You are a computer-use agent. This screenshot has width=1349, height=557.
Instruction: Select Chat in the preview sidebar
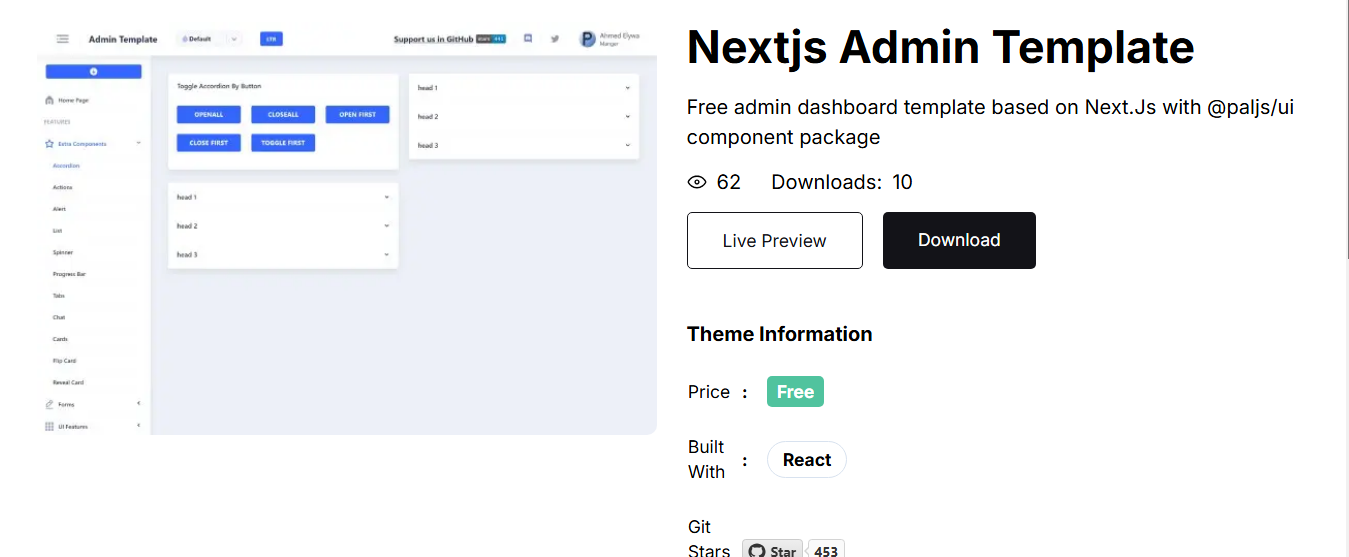(x=58, y=317)
